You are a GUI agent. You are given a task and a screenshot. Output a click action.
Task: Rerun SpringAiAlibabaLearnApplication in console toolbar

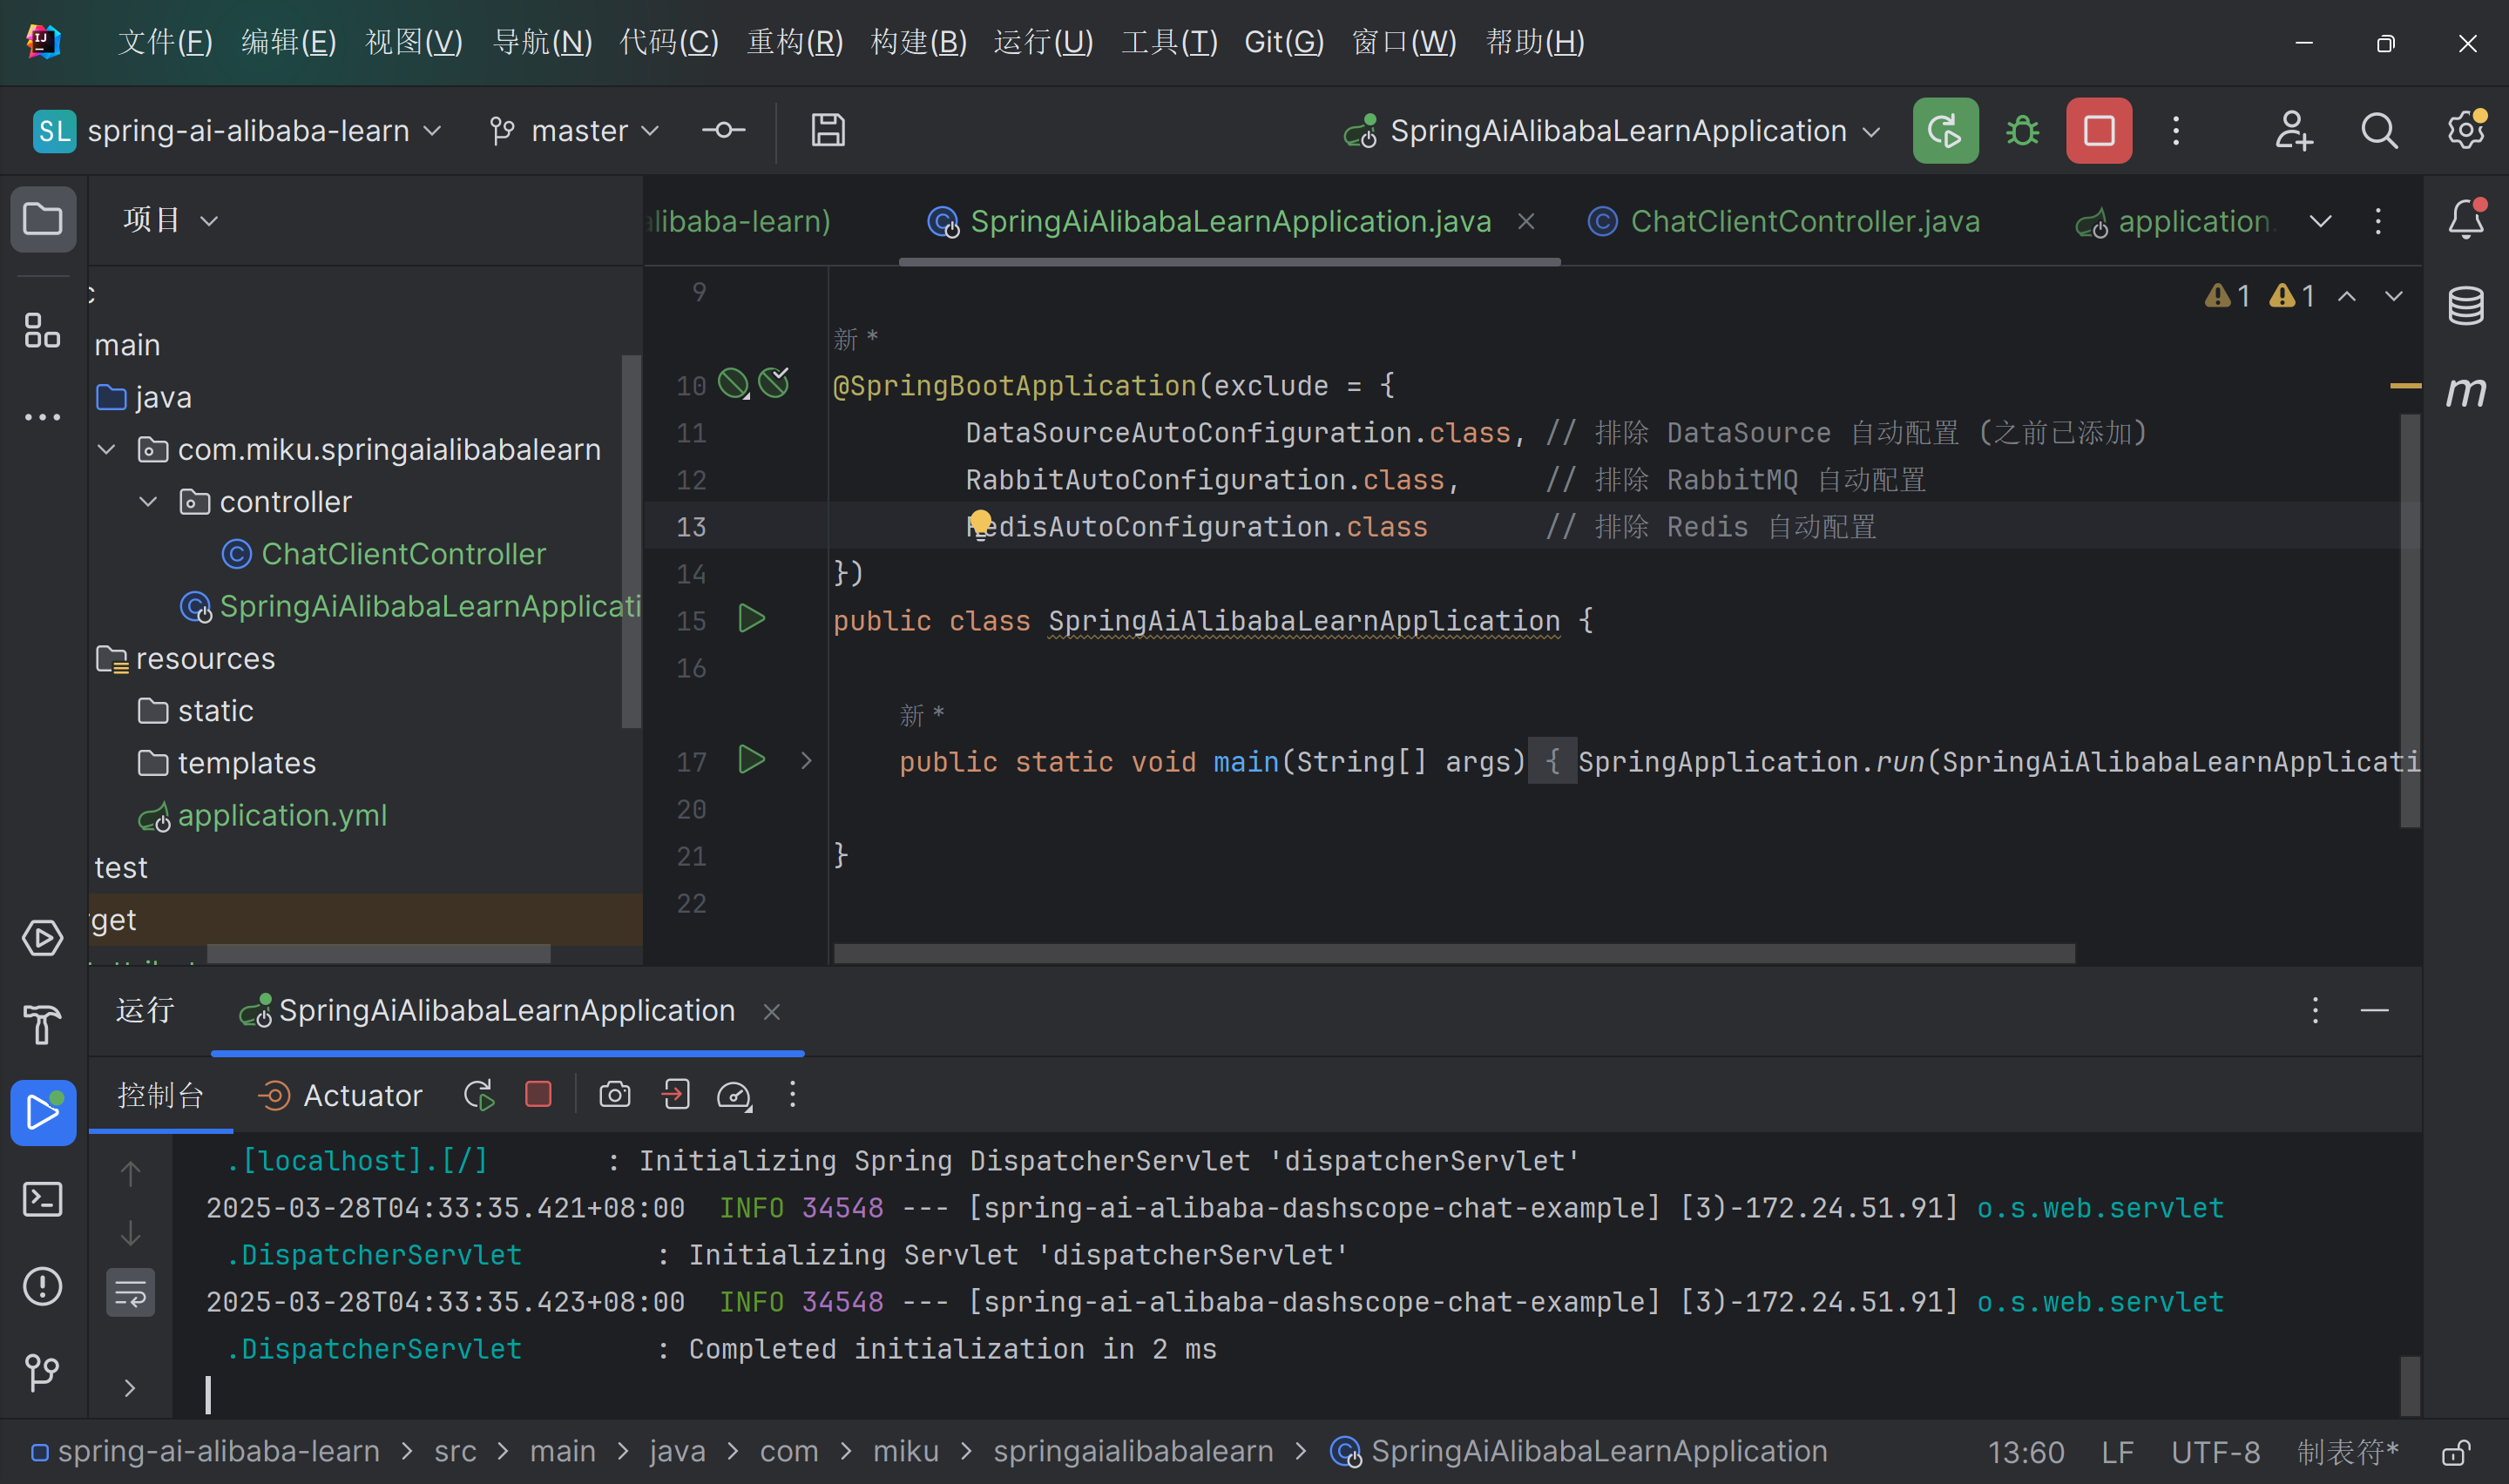pyautogui.click(x=478, y=1094)
